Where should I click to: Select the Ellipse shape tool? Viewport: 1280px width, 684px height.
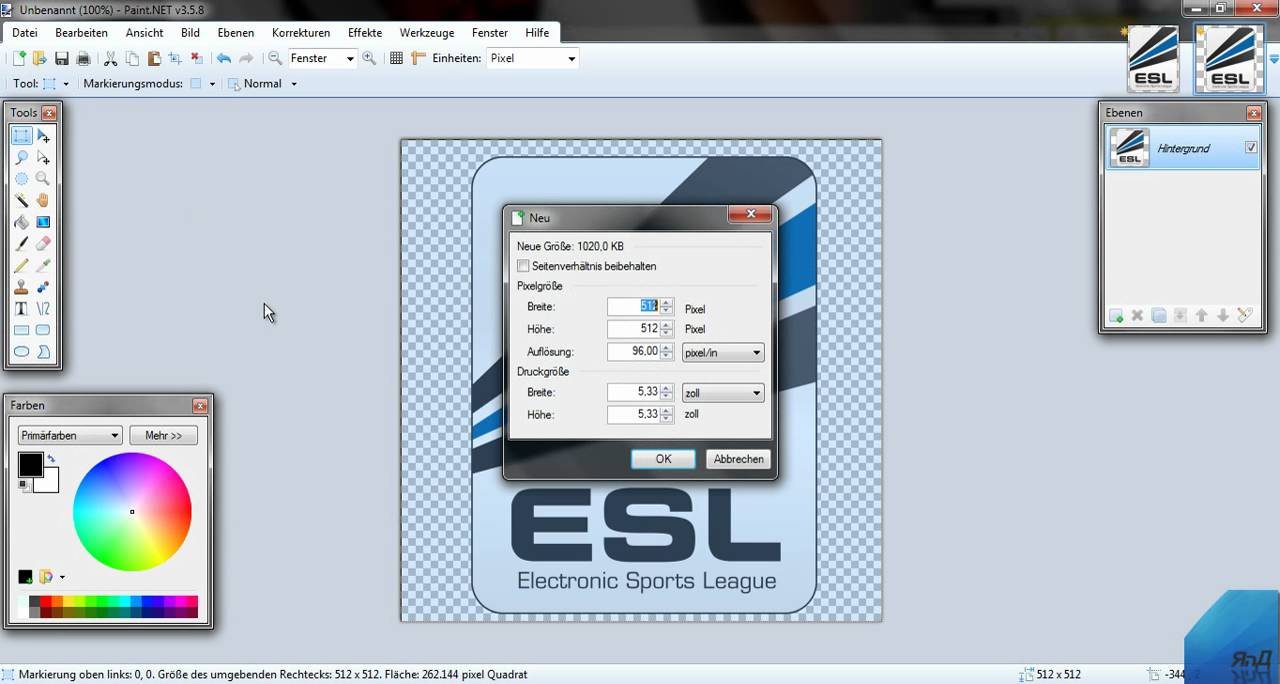[21, 352]
